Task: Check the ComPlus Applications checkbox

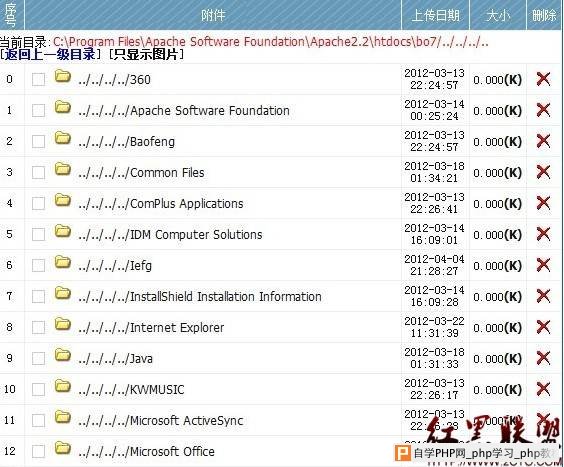Action: [x=38, y=203]
